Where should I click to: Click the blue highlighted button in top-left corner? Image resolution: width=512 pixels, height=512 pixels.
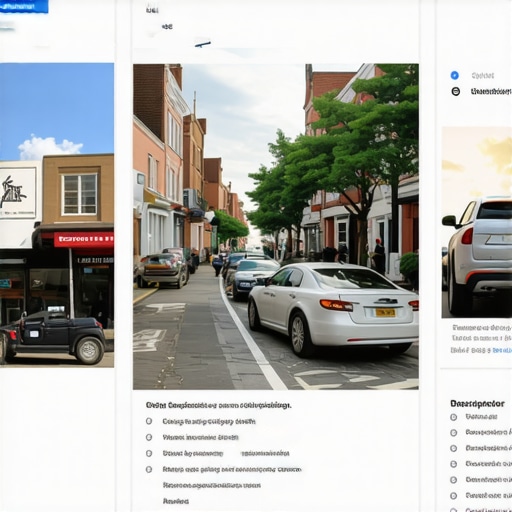pyautogui.click(x=24, y=7)
